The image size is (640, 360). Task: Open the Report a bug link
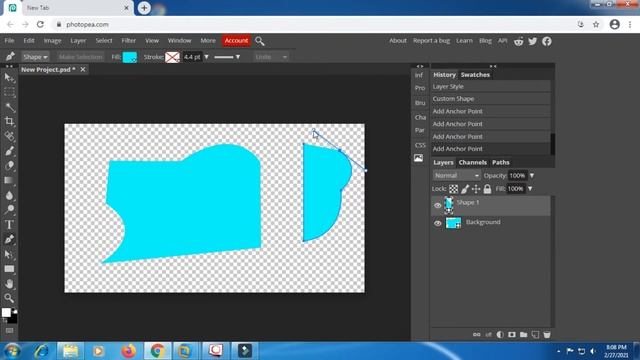coord(431,41)
